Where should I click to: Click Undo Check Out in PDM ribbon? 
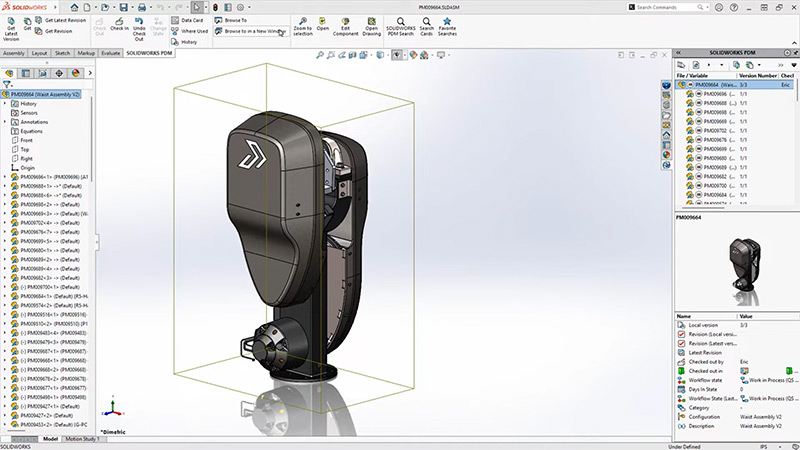[x=139, y=24]
